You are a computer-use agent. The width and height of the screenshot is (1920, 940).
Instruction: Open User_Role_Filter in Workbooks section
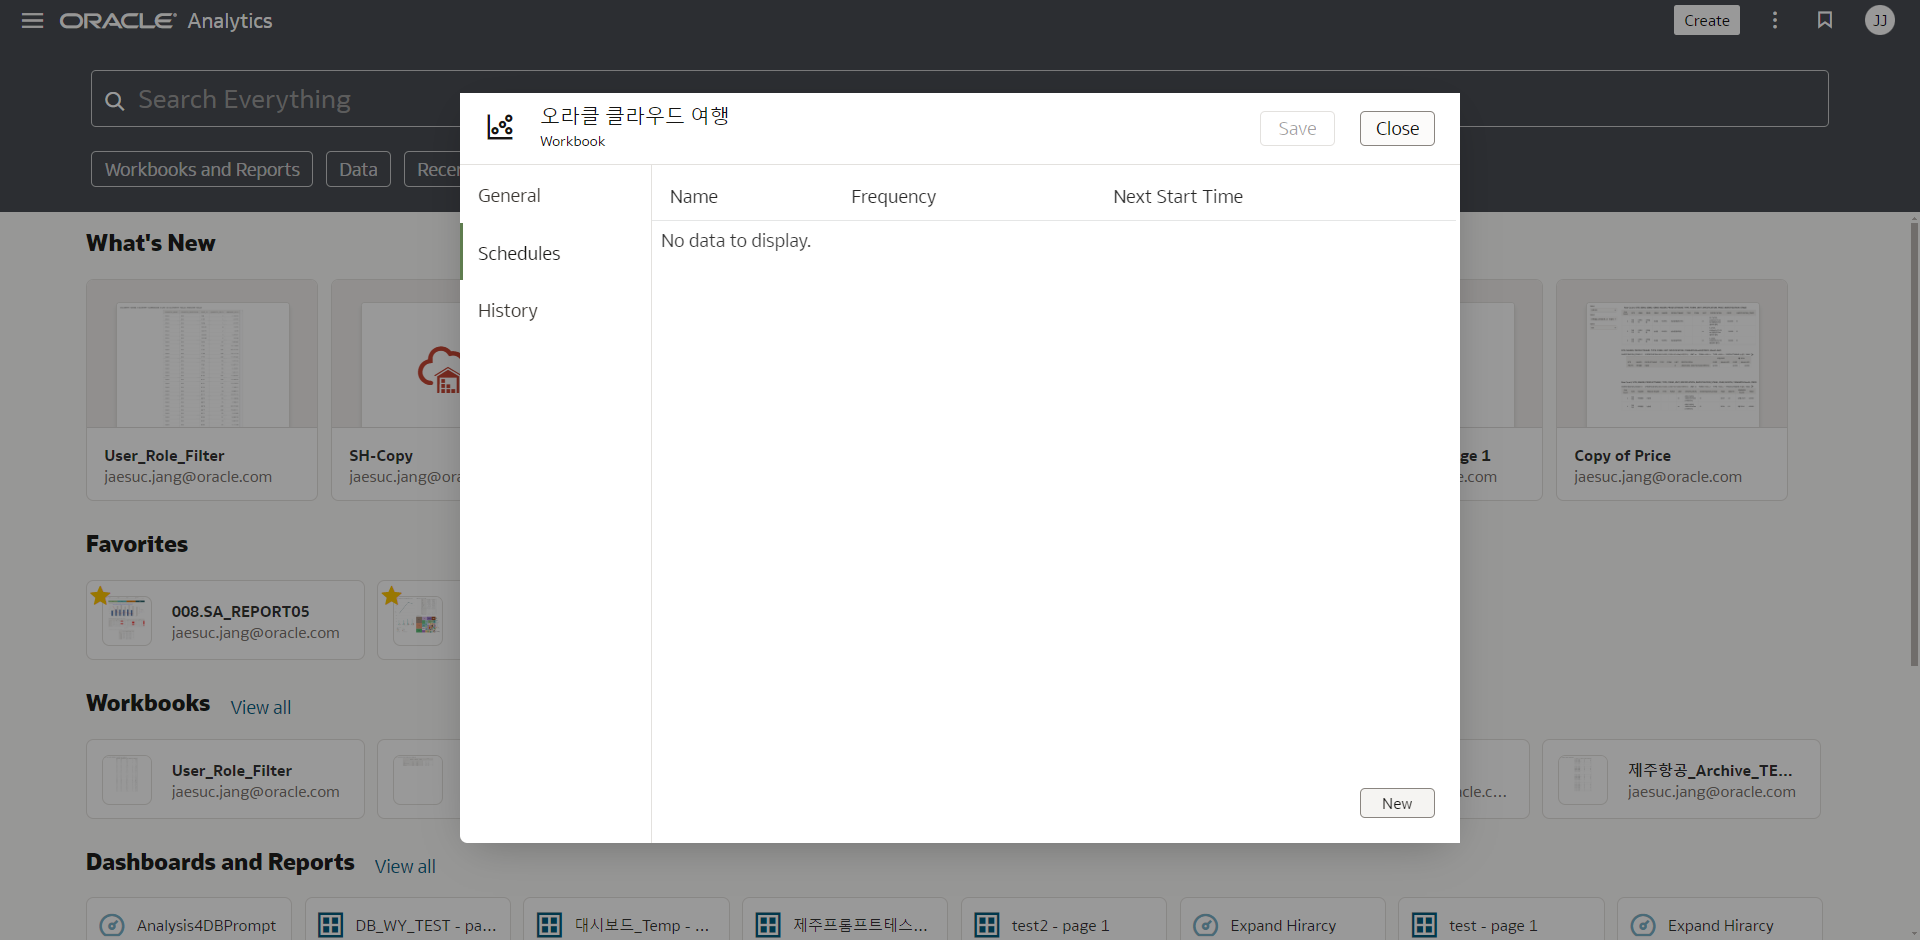tap(225, 779)
